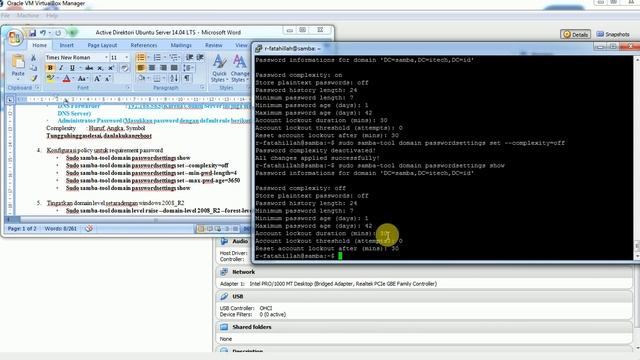This screenshot has height=360, width=640.
Task: Switch to the Home ribbon tab
Action: [x=40, y=45]
